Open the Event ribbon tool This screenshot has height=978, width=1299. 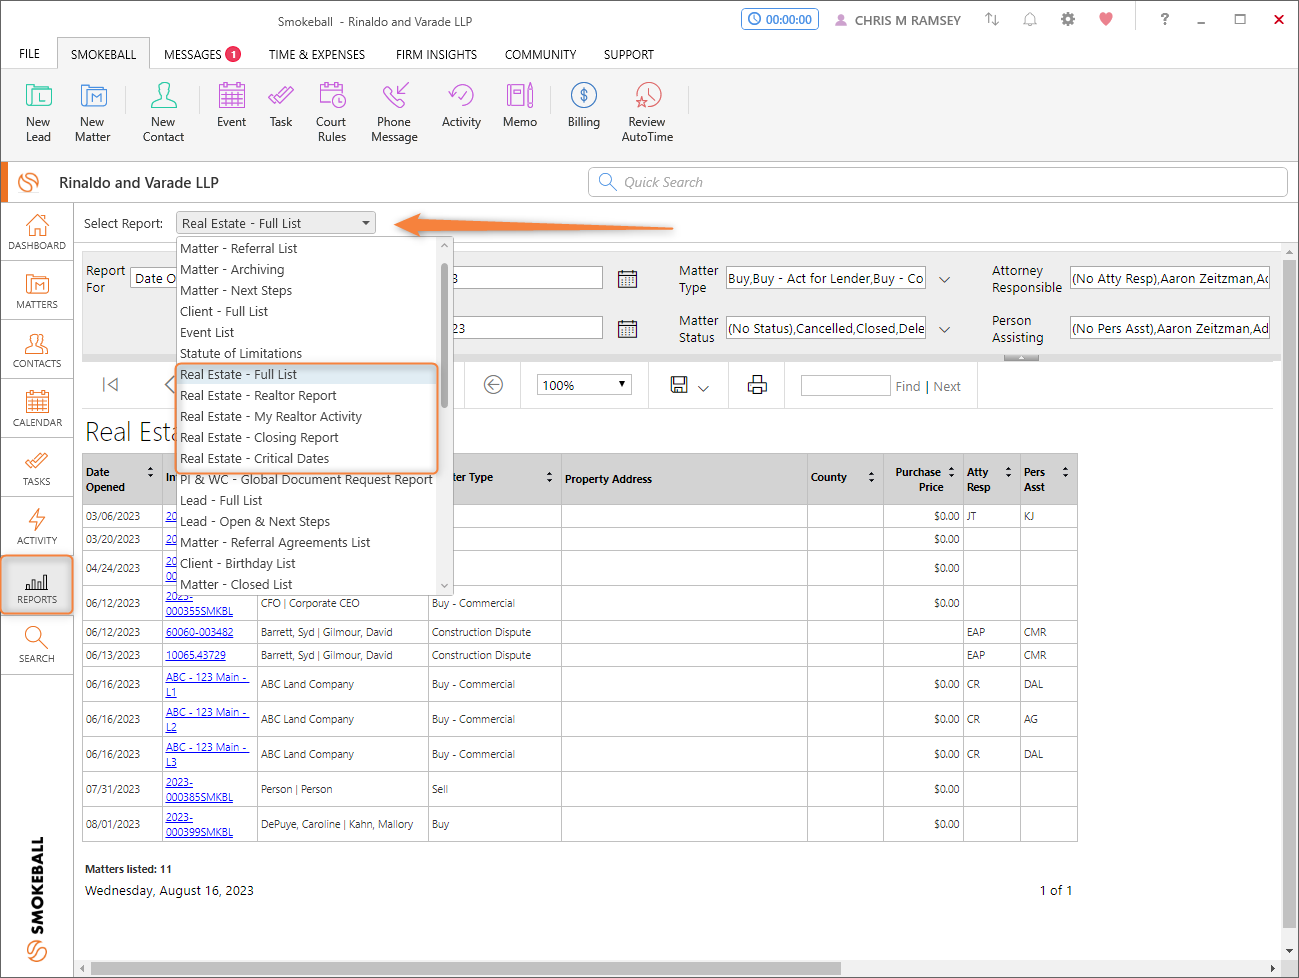[231, 105]
